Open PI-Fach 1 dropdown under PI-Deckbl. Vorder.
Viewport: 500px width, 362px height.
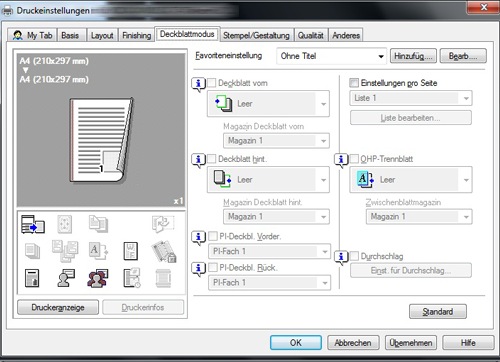click(x=269, y=251)
